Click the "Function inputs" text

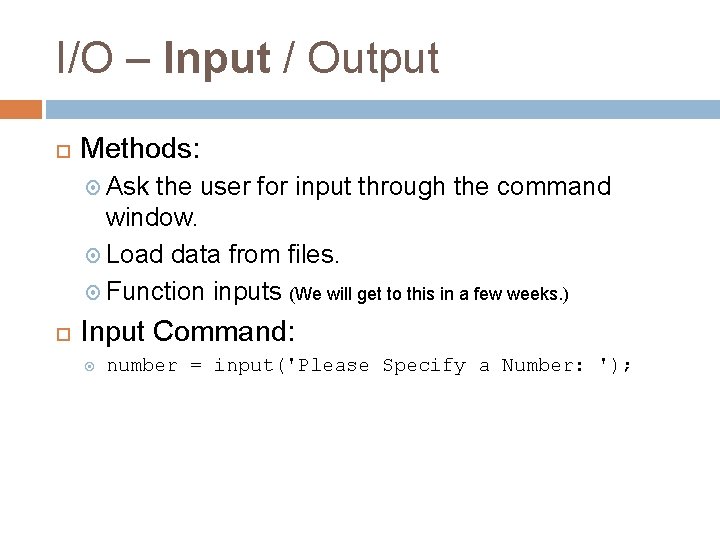coord(194,291)
